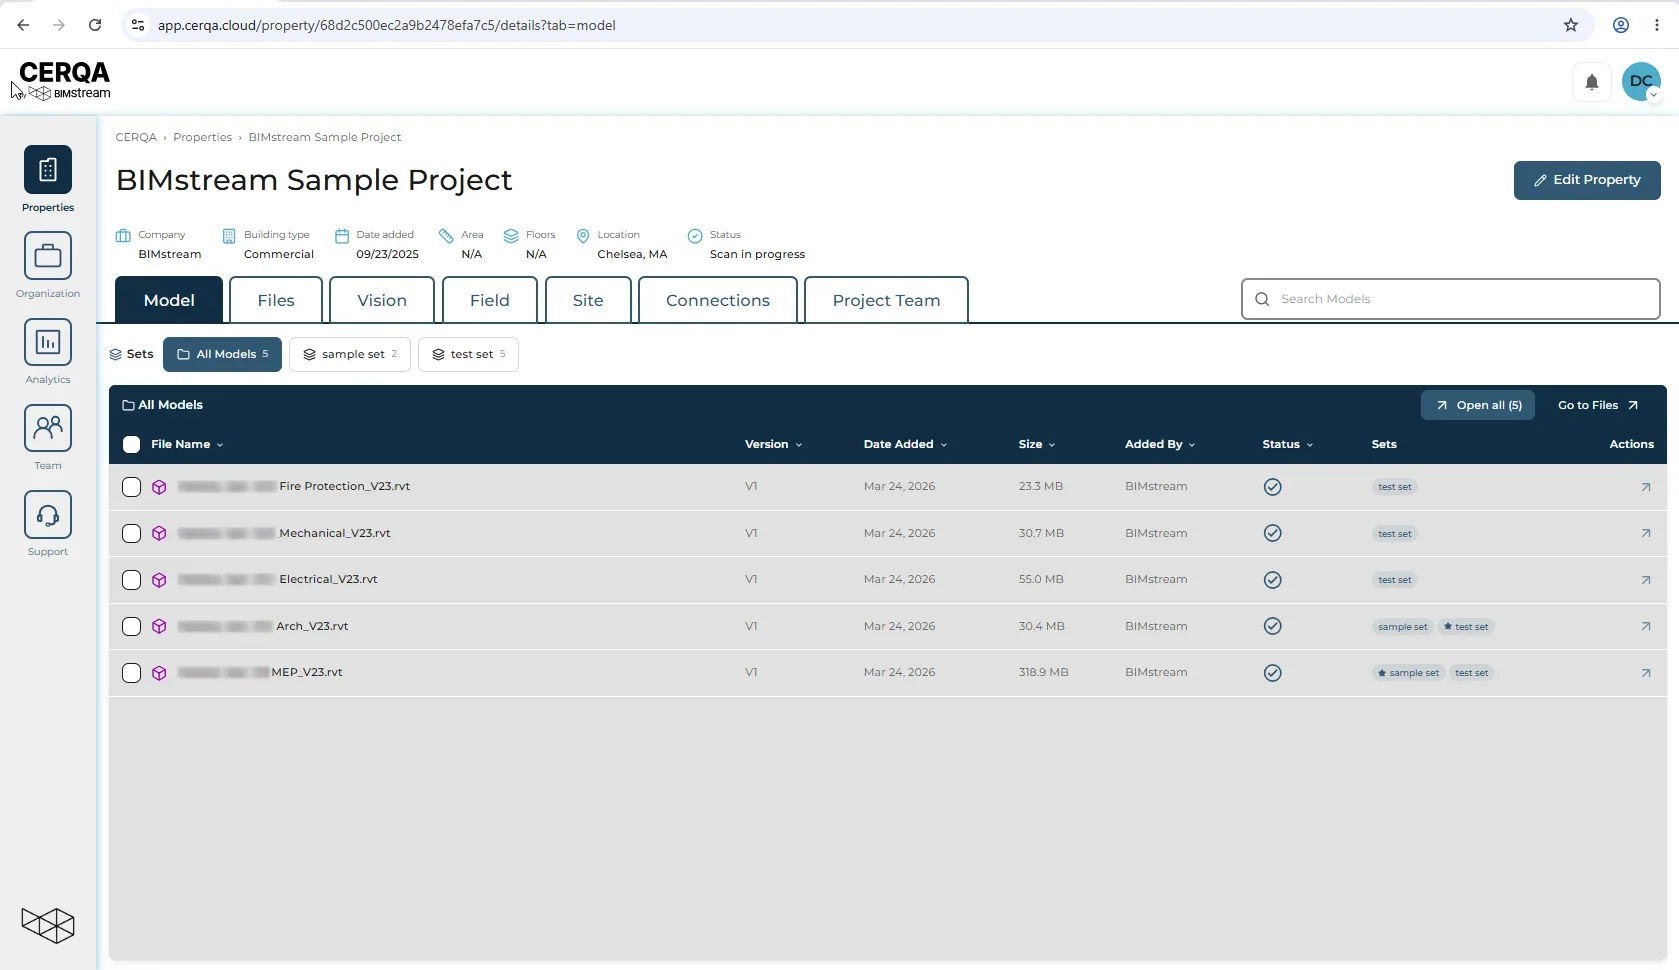Screen dimensions: 1679x970
Task: Click the starred sample set tag on MEP_V23.rvt
Action: point(1408,673)
